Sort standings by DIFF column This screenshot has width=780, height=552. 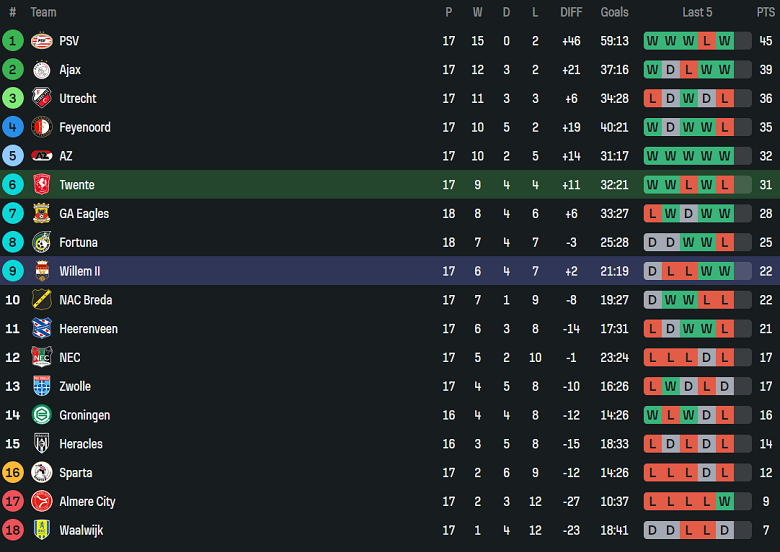click(x=571, y=12)
